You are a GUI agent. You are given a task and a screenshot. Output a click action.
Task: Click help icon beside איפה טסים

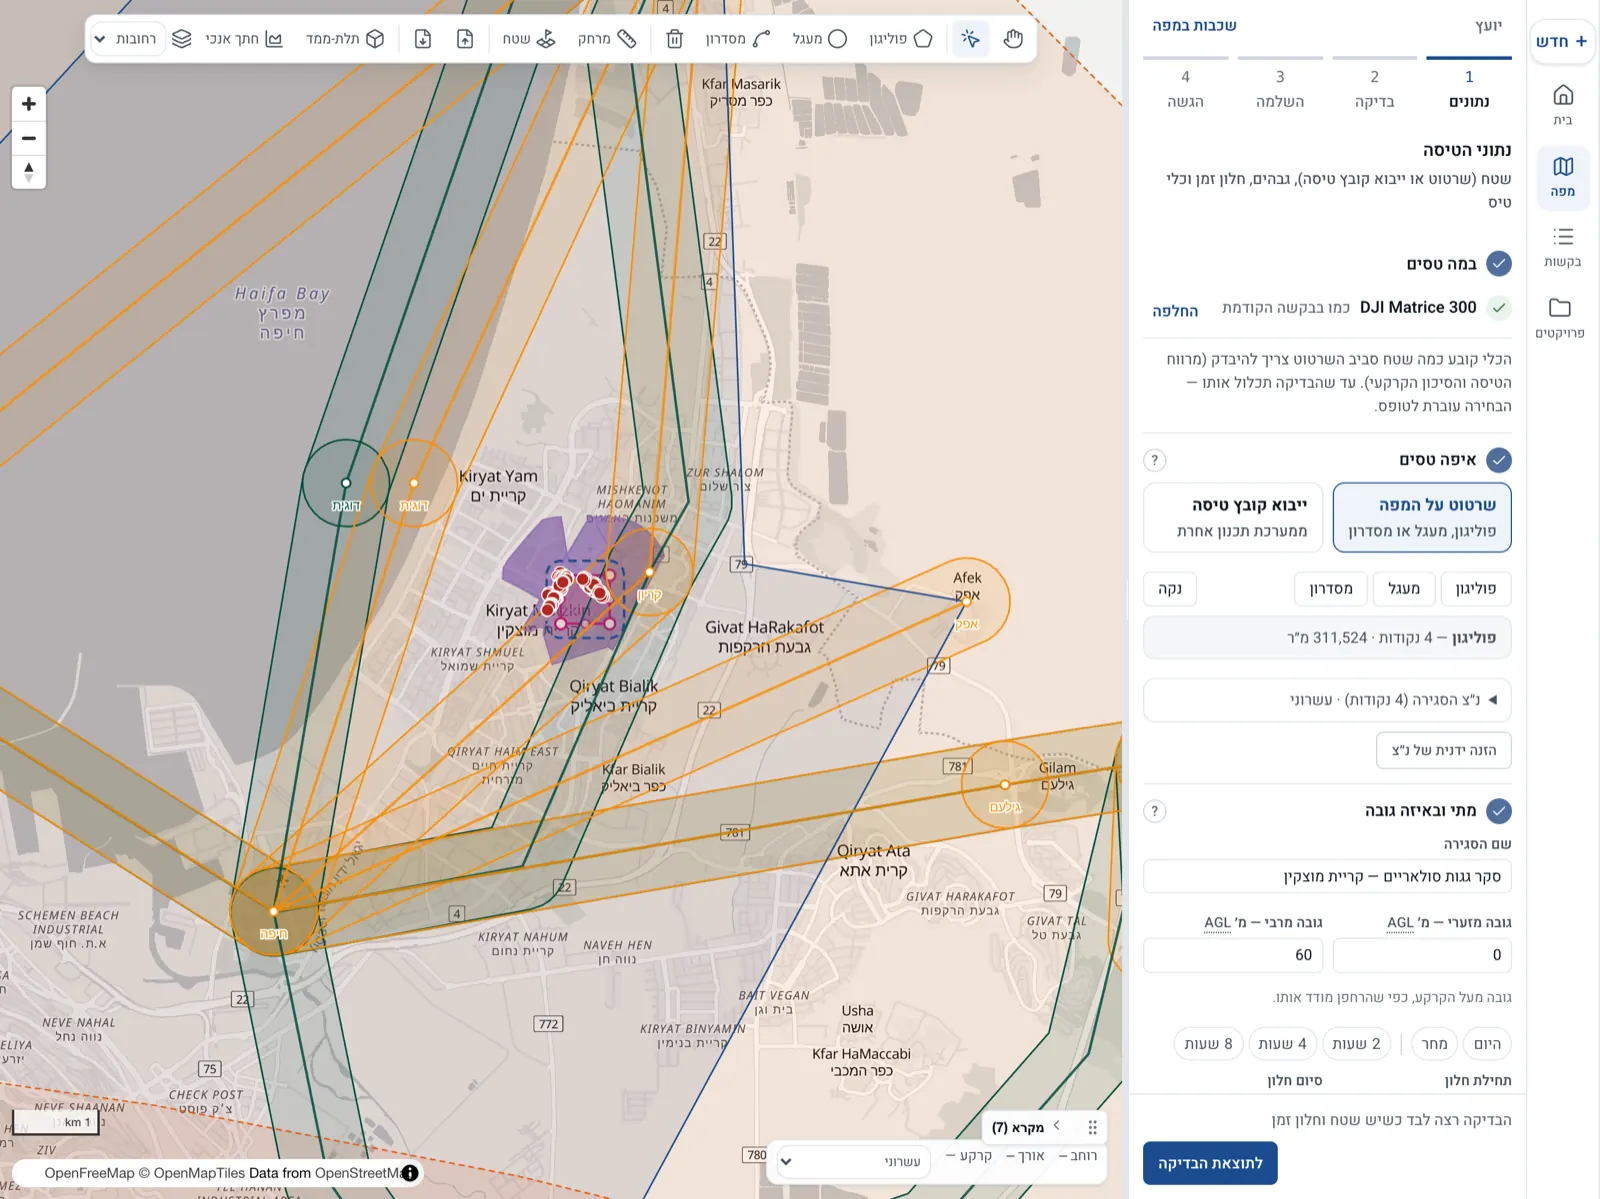point(1155,460)
